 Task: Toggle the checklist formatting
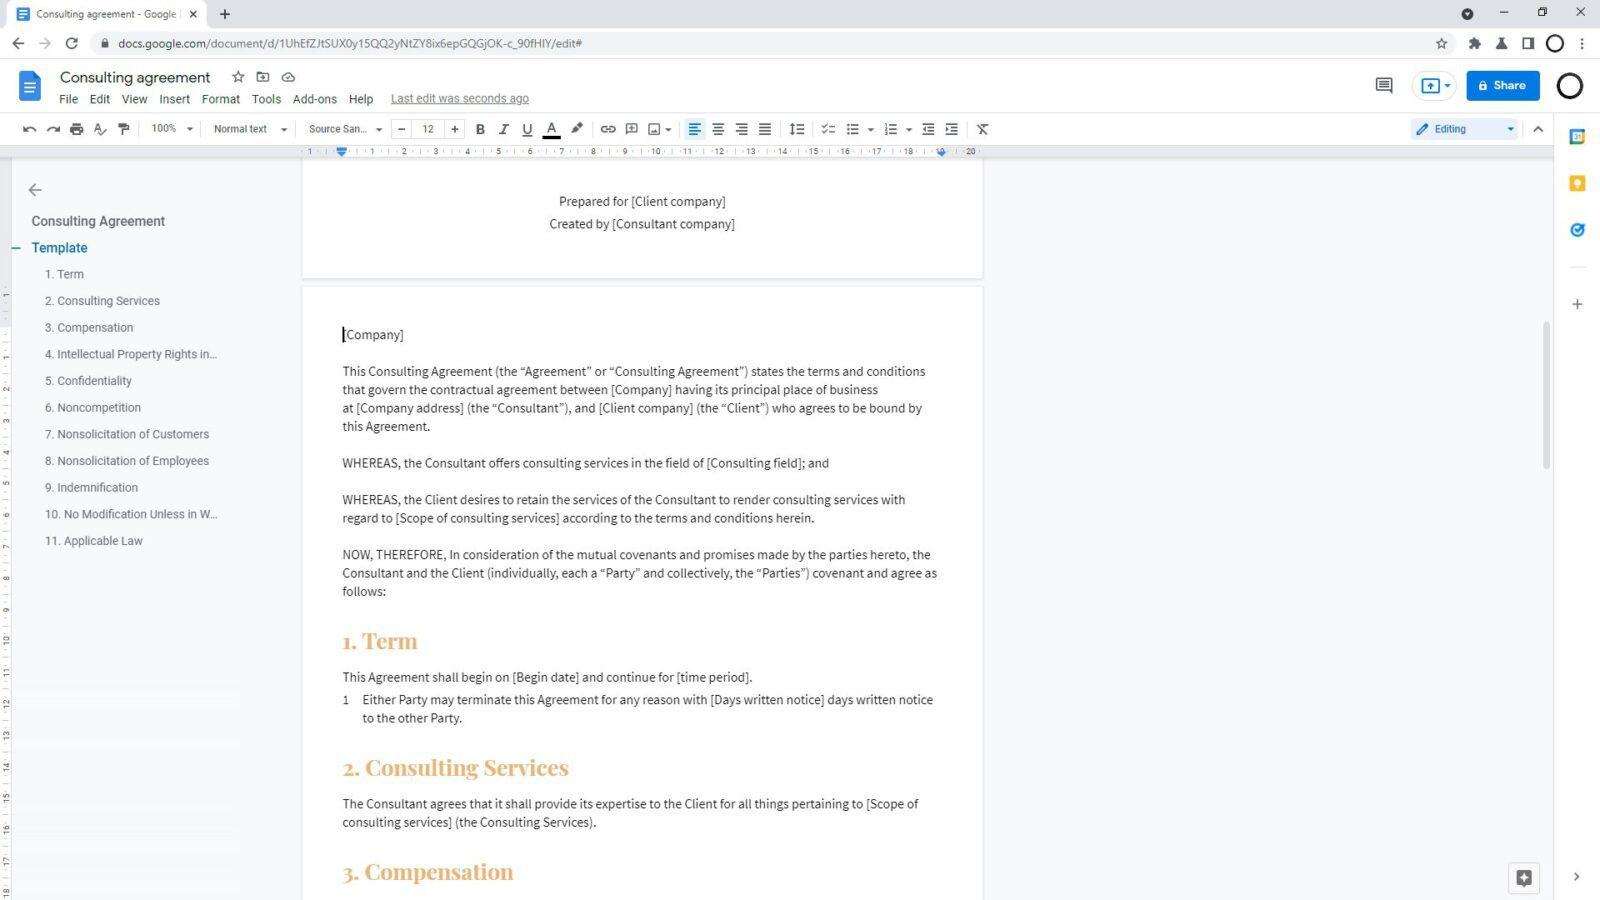click(828, 128)
